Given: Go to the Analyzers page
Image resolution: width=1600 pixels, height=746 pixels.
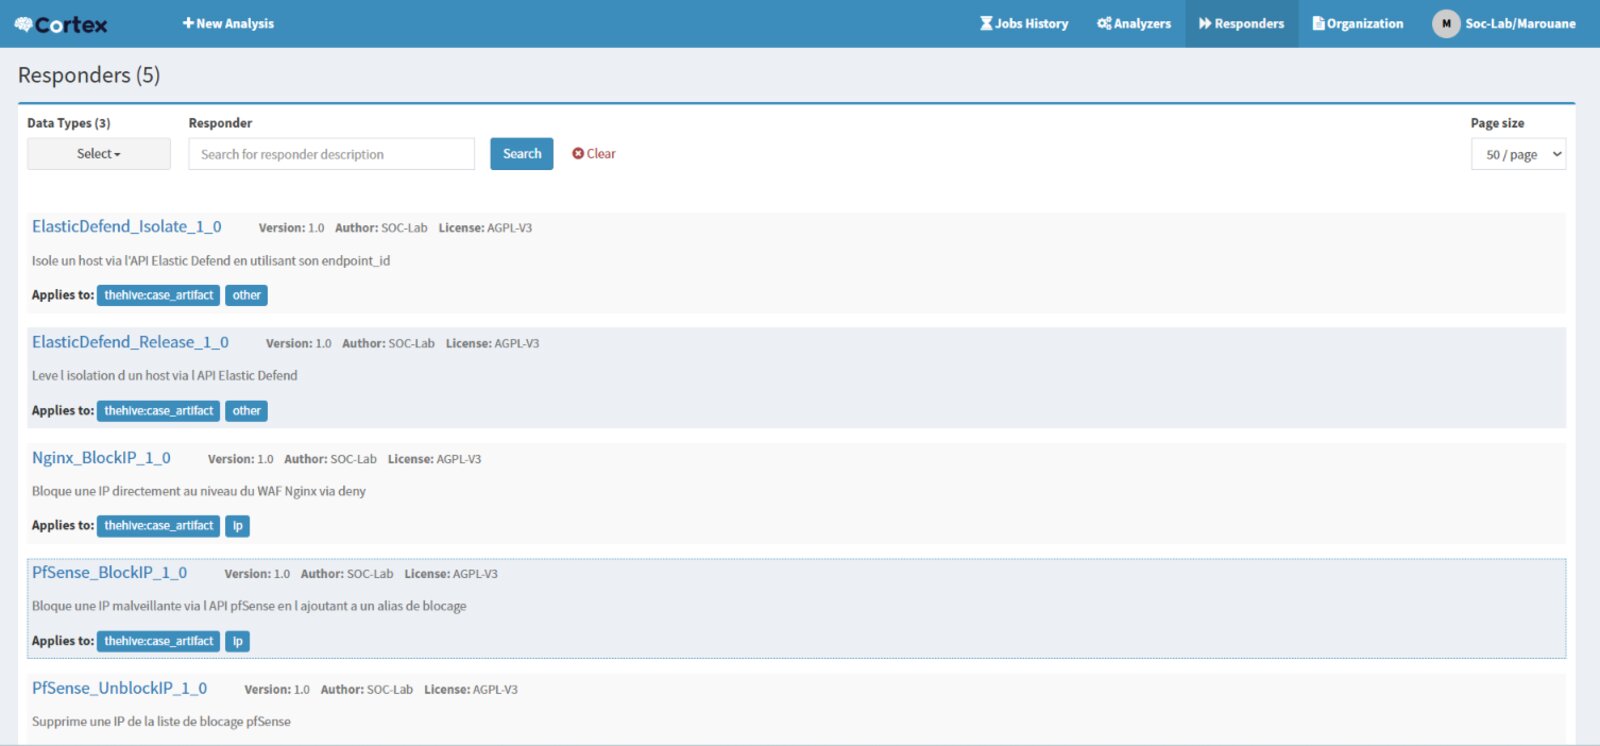Looking at the screenshot, I should coord(1134,24).
